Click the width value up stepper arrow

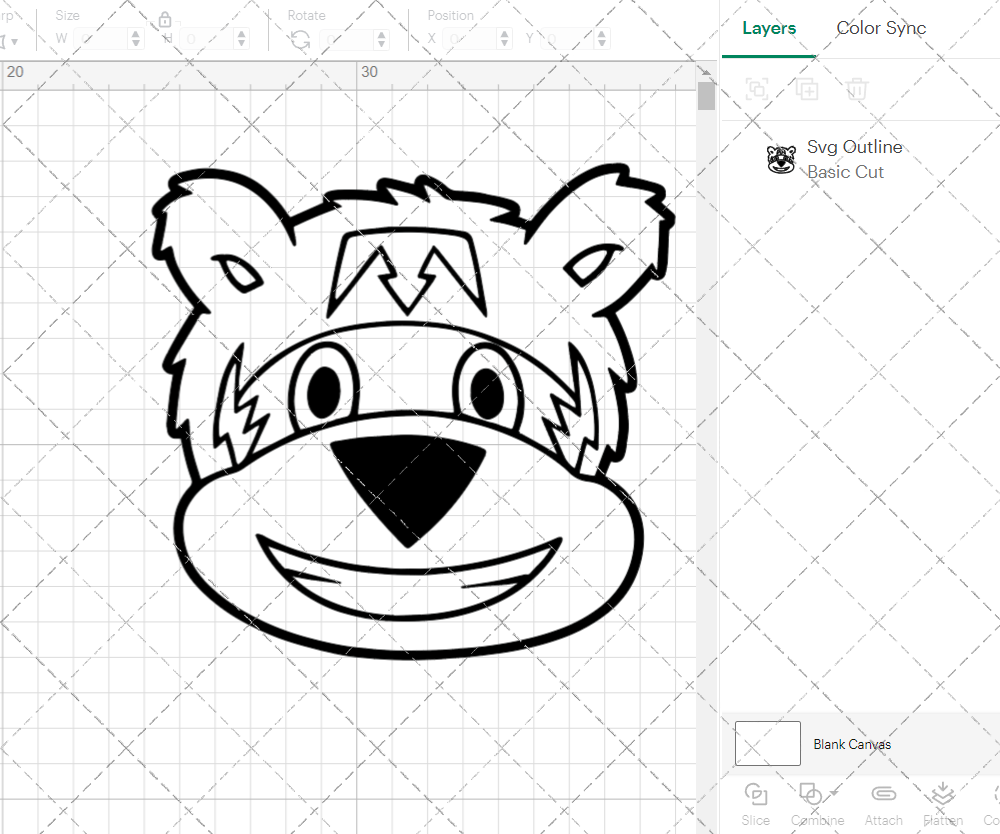pyautogui.click(x=136, y=33)
